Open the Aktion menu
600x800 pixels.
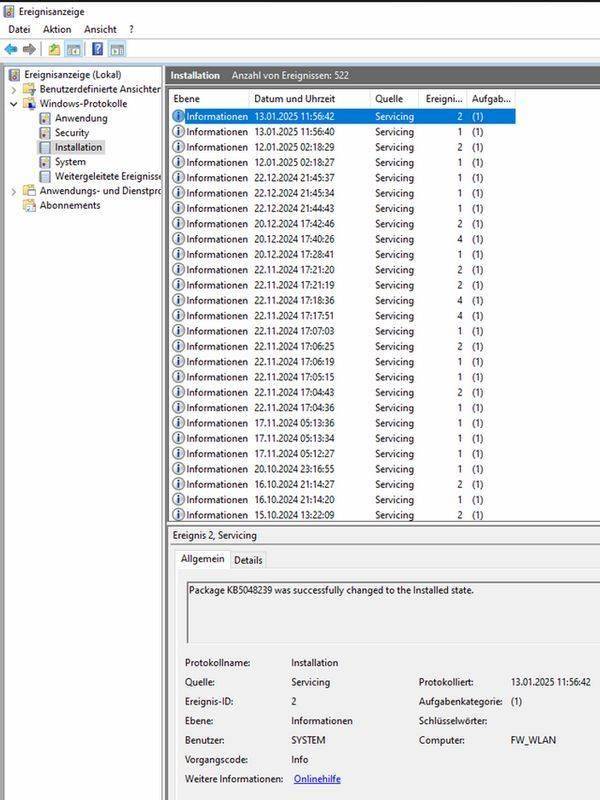click(x=57, y=30)
